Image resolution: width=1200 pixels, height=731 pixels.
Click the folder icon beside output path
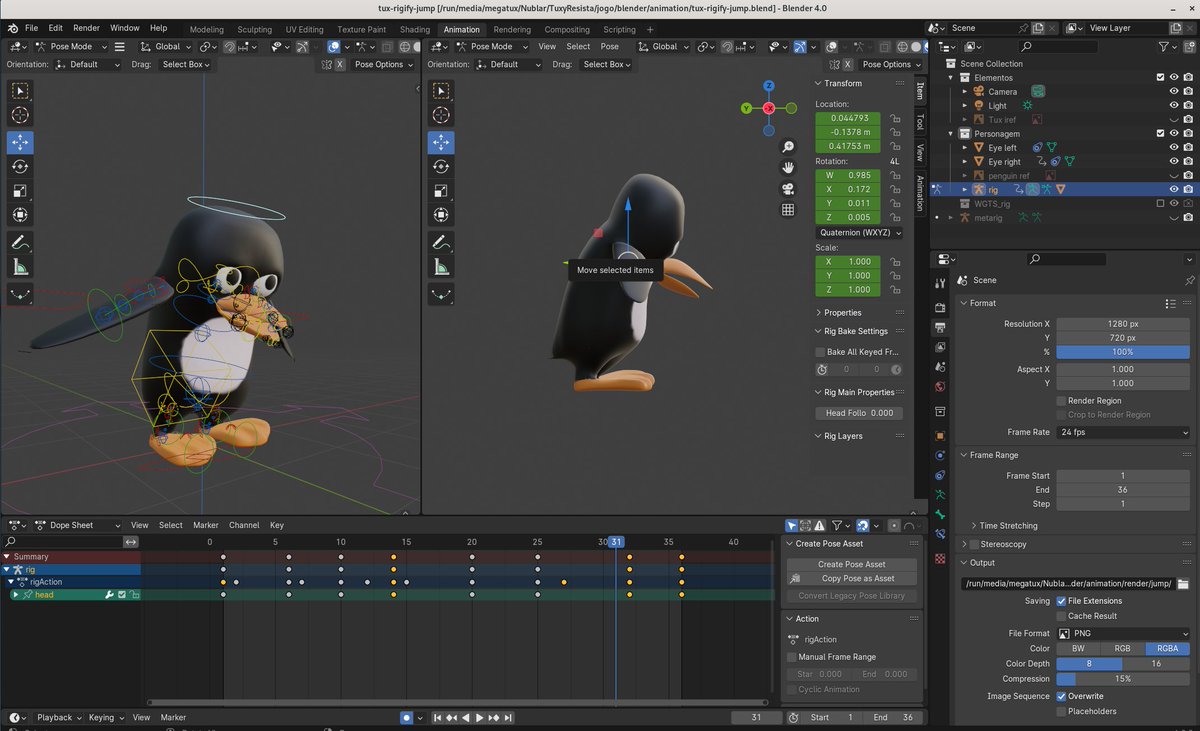(1183, 584)
